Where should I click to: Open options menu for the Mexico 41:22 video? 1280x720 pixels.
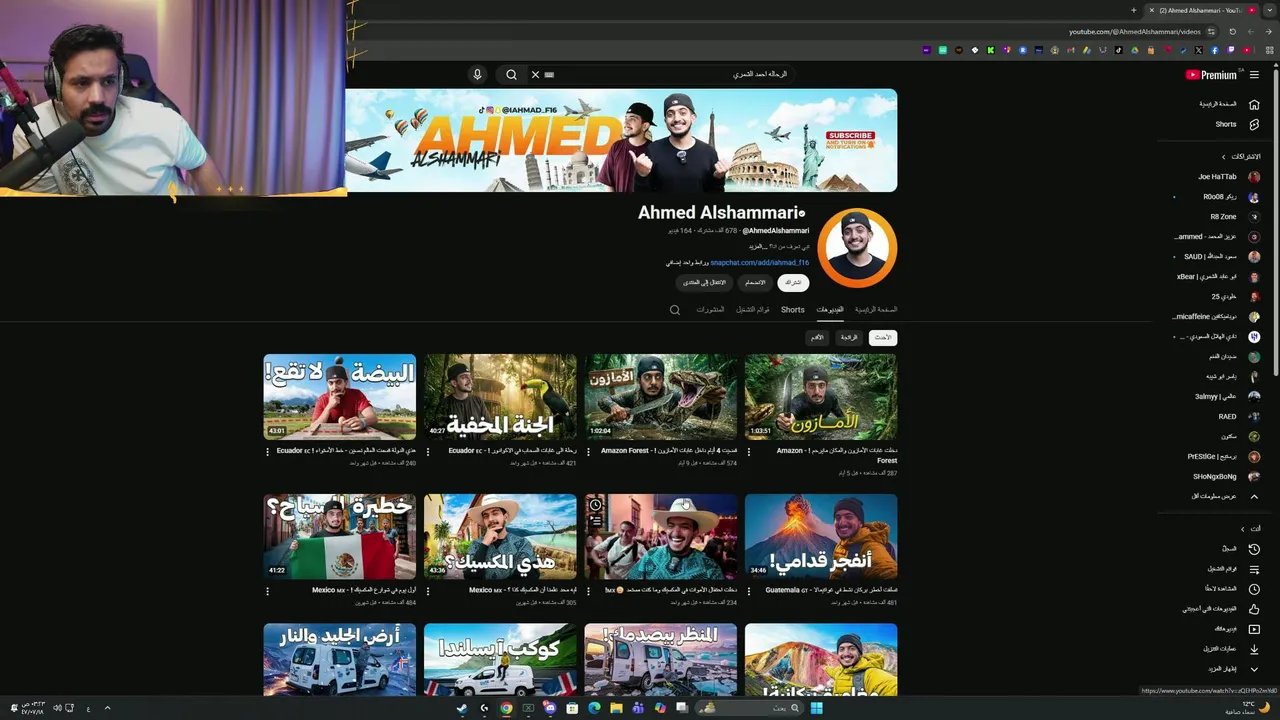pos(267,591)
